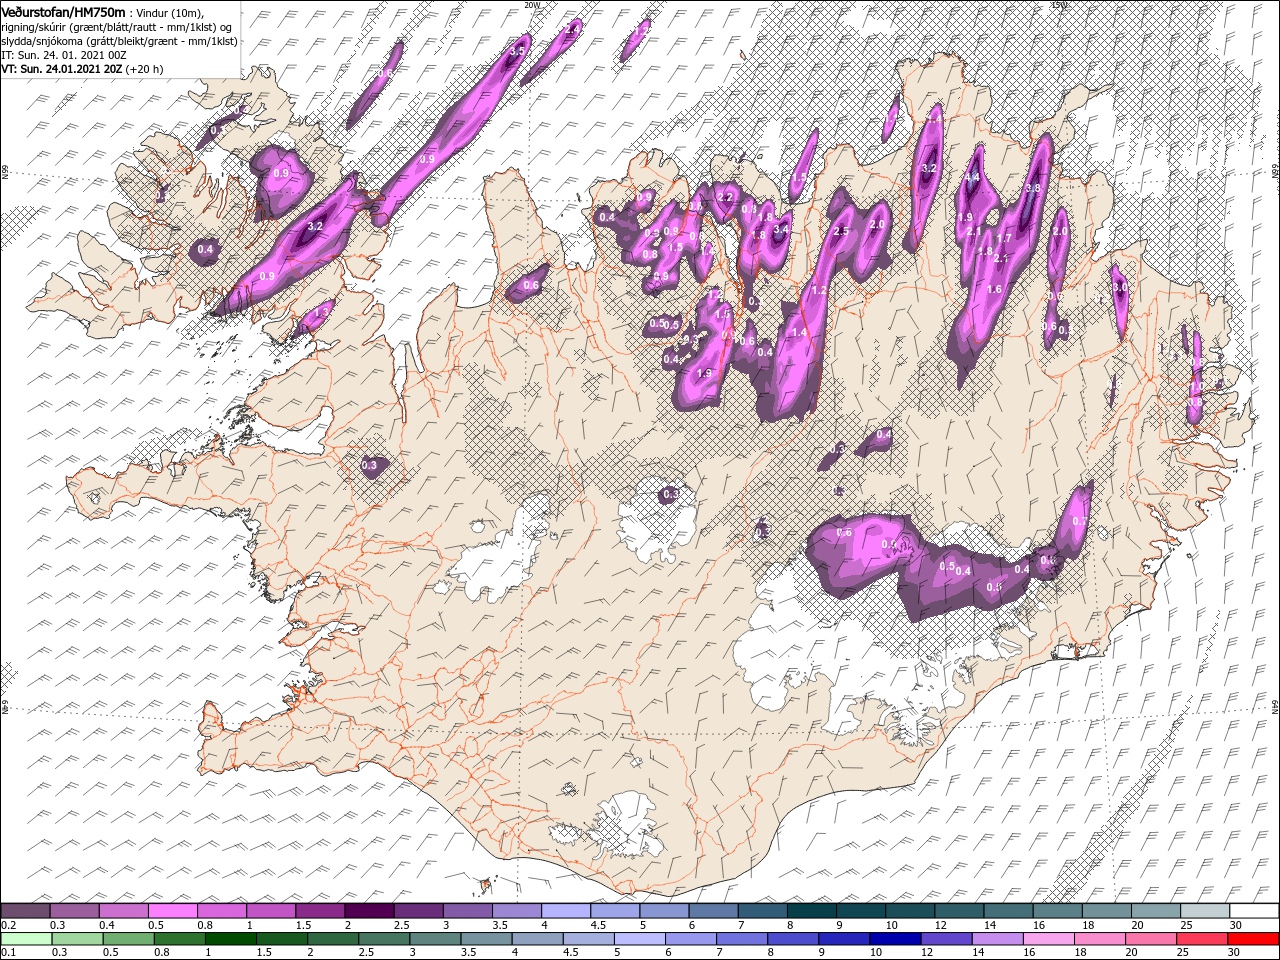This screenshot has height=960, width=1280.
Task: Pick top-row swatch between 20 and 25
Action: point(1156,911)
